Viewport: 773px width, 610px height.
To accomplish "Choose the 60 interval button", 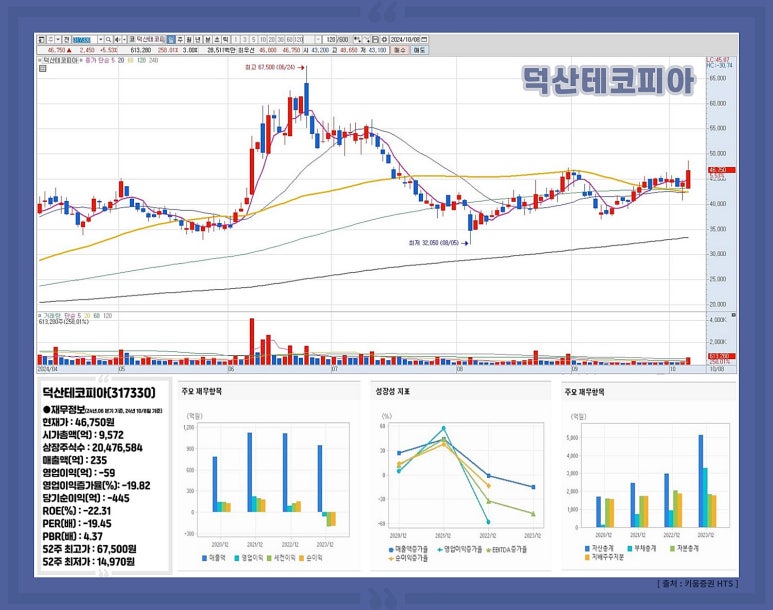I will (x=290, y=39).
